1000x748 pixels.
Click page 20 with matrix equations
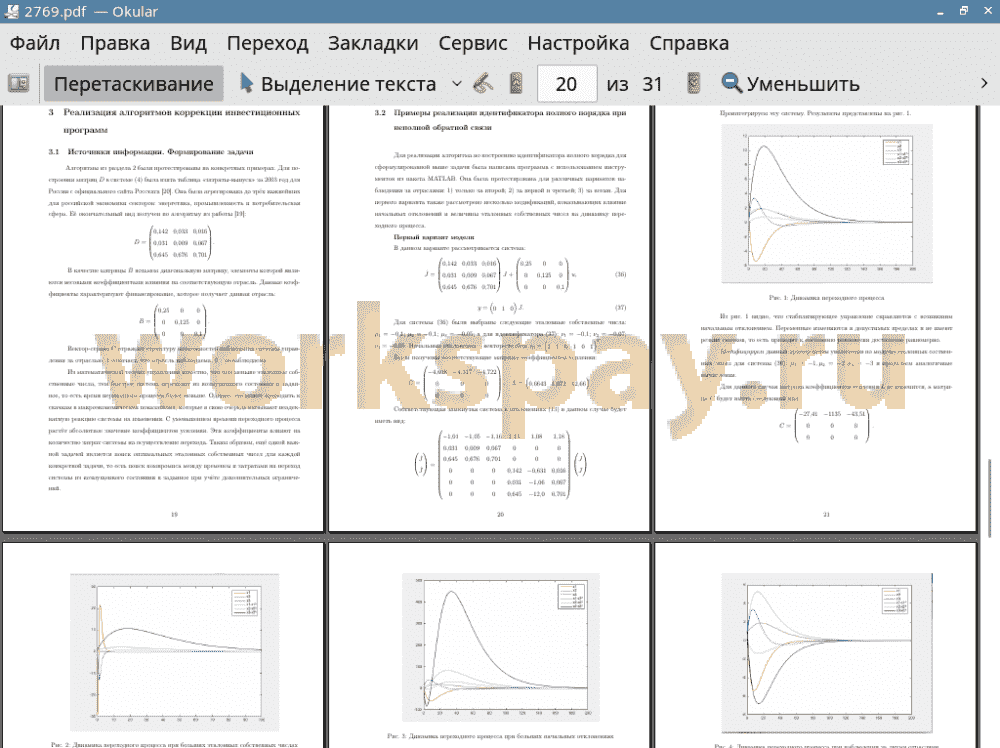(x=489, y=318)
